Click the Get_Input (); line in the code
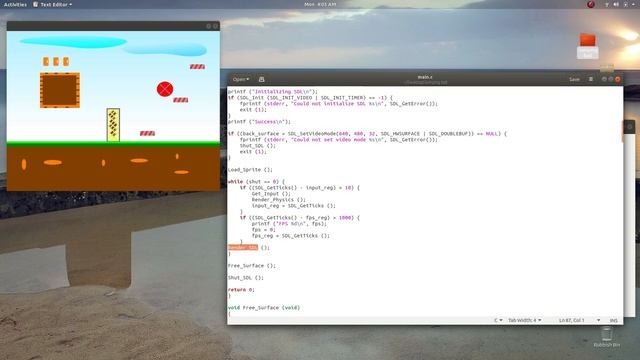 [x=271, y=194]
